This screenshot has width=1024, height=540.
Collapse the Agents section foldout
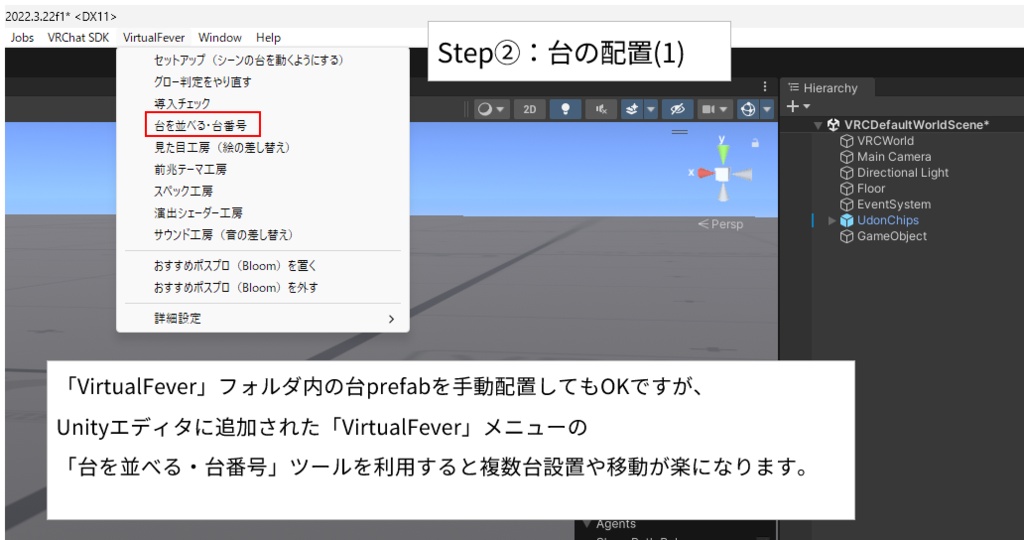(586, 524)
